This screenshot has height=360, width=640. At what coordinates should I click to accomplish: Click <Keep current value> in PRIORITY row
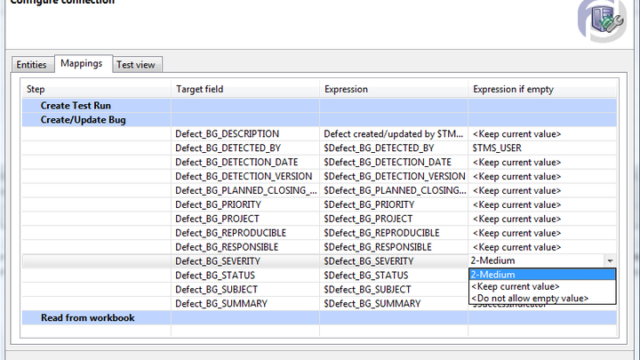click(517, 204)
